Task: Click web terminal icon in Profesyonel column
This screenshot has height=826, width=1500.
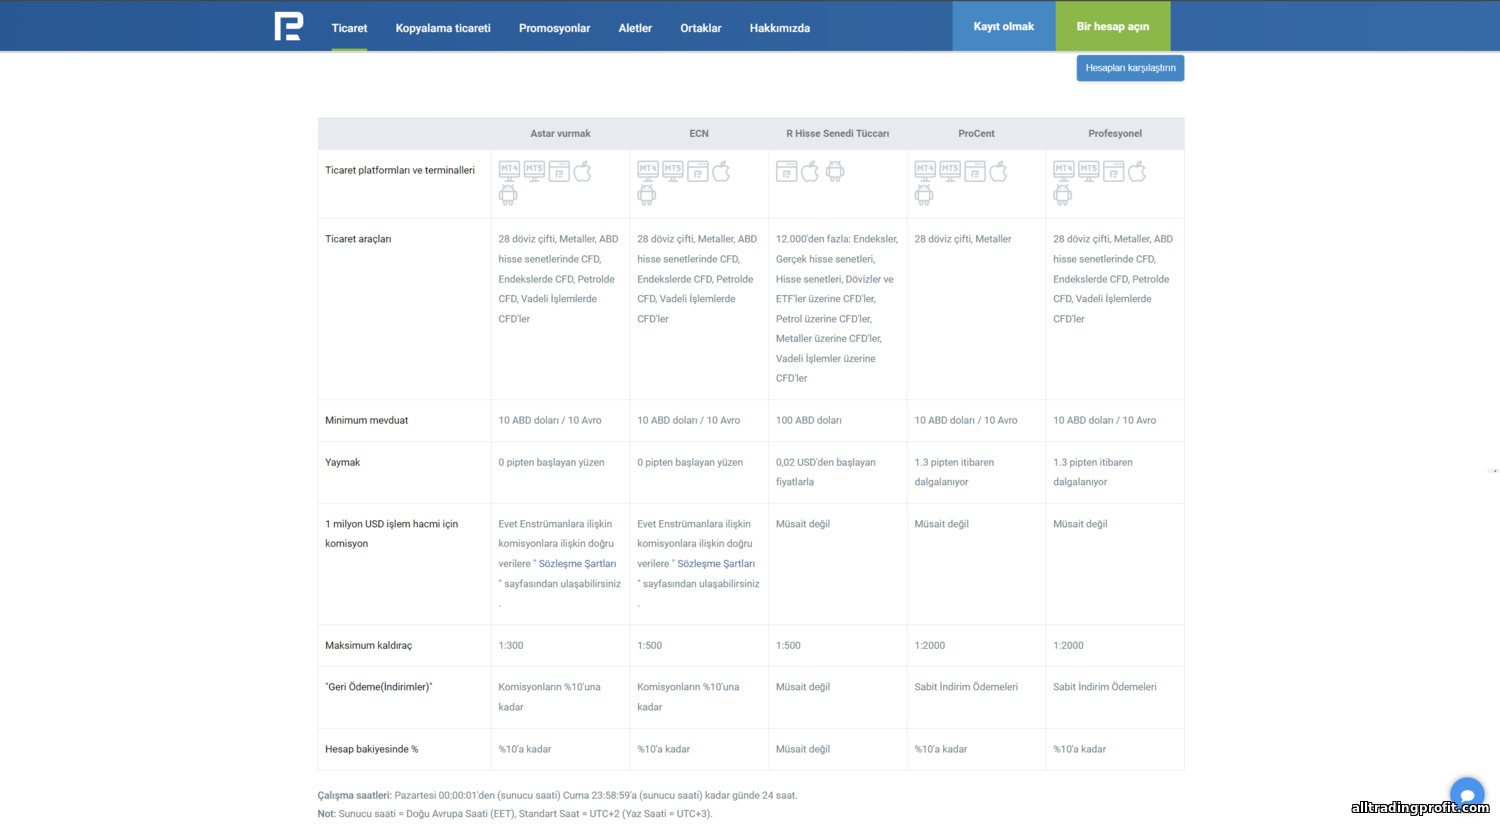Action: coord(1114,171)
